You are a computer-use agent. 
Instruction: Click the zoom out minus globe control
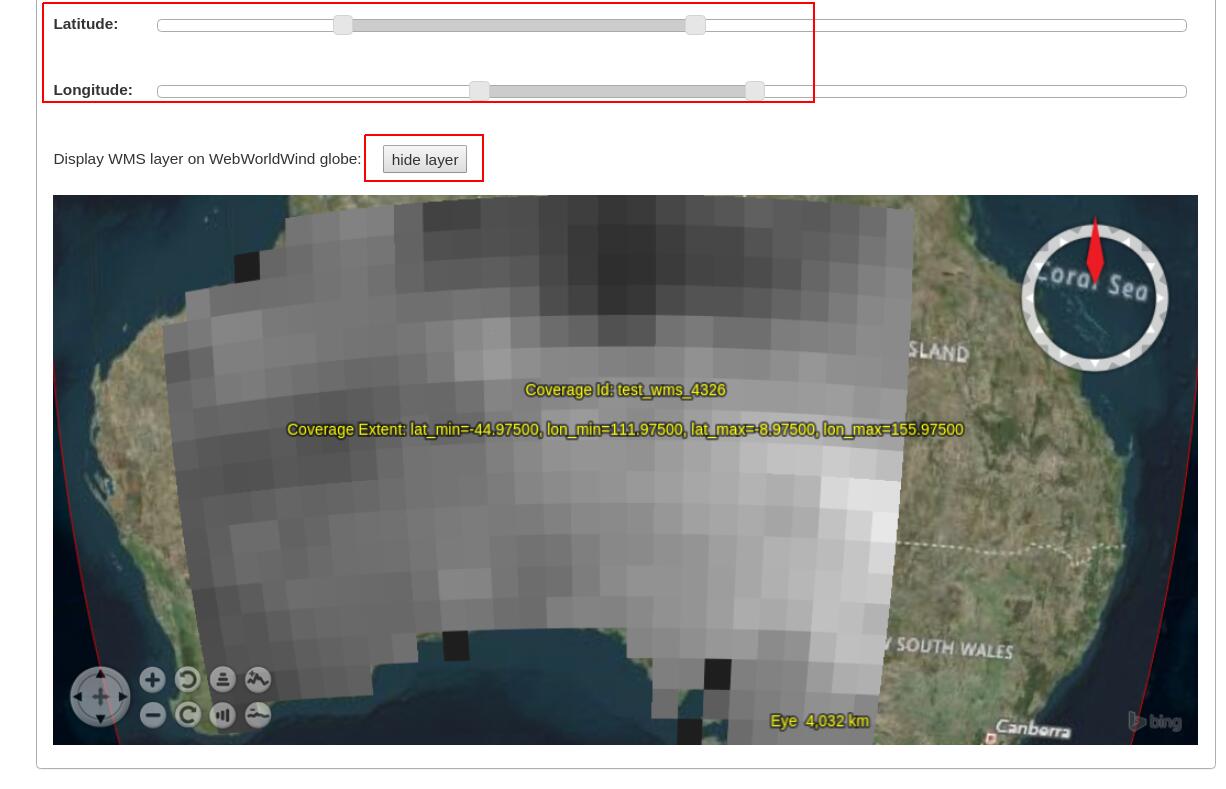tap(152, 714)
